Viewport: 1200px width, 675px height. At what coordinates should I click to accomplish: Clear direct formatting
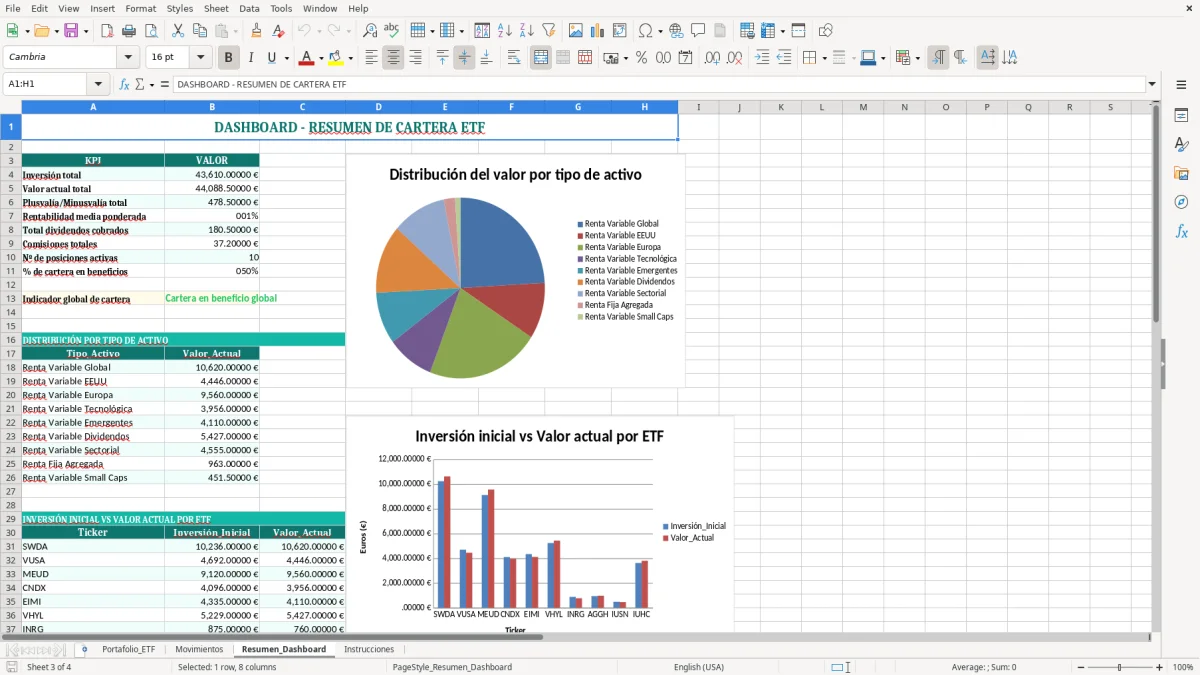point(279,31)
